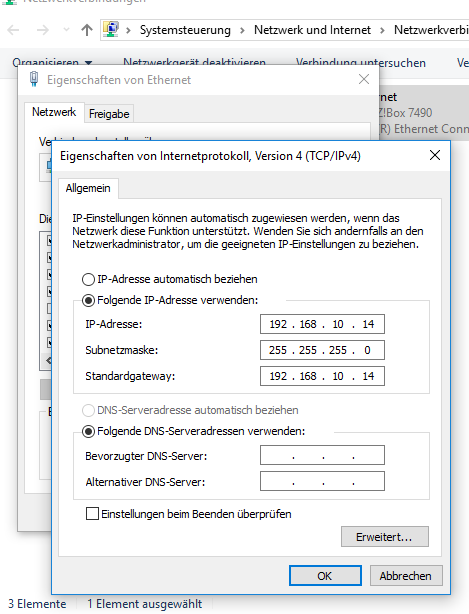Open the Netzwerk tab in Ethernet properties
This screenshot has width=469, height=614.
coord(54,112)
